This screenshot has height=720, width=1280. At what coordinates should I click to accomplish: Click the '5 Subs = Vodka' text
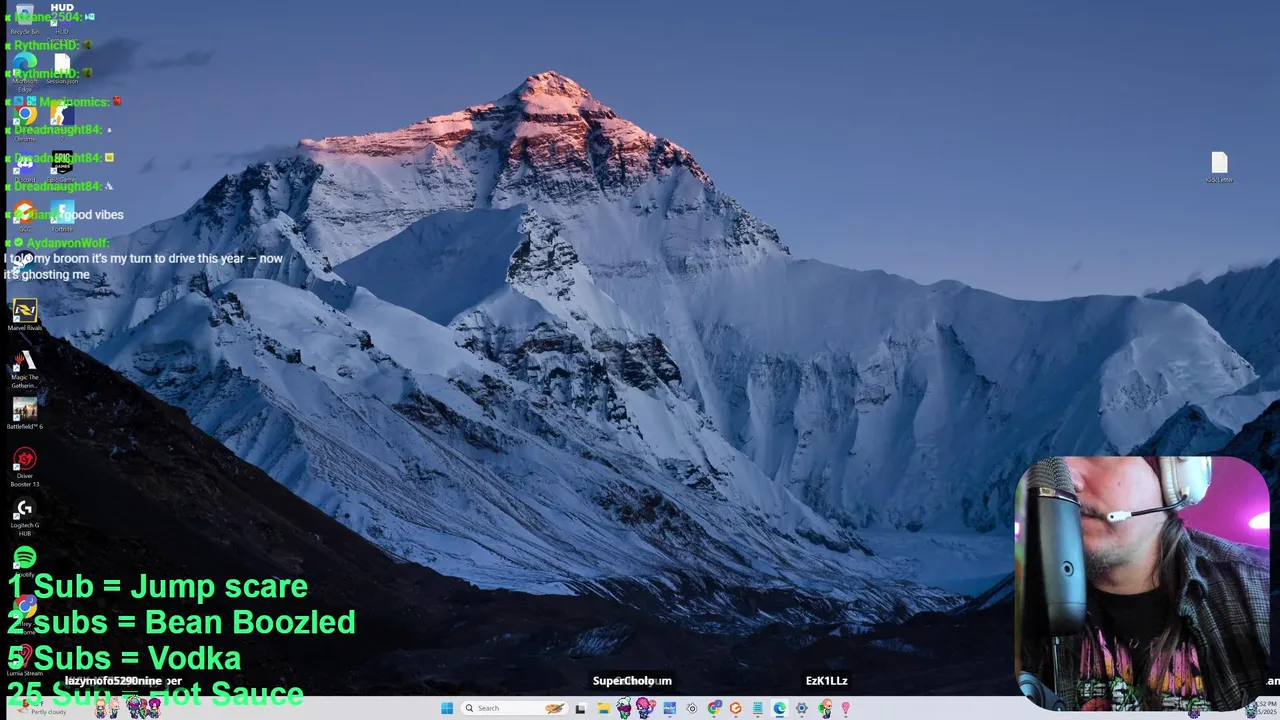pos(124,658)
